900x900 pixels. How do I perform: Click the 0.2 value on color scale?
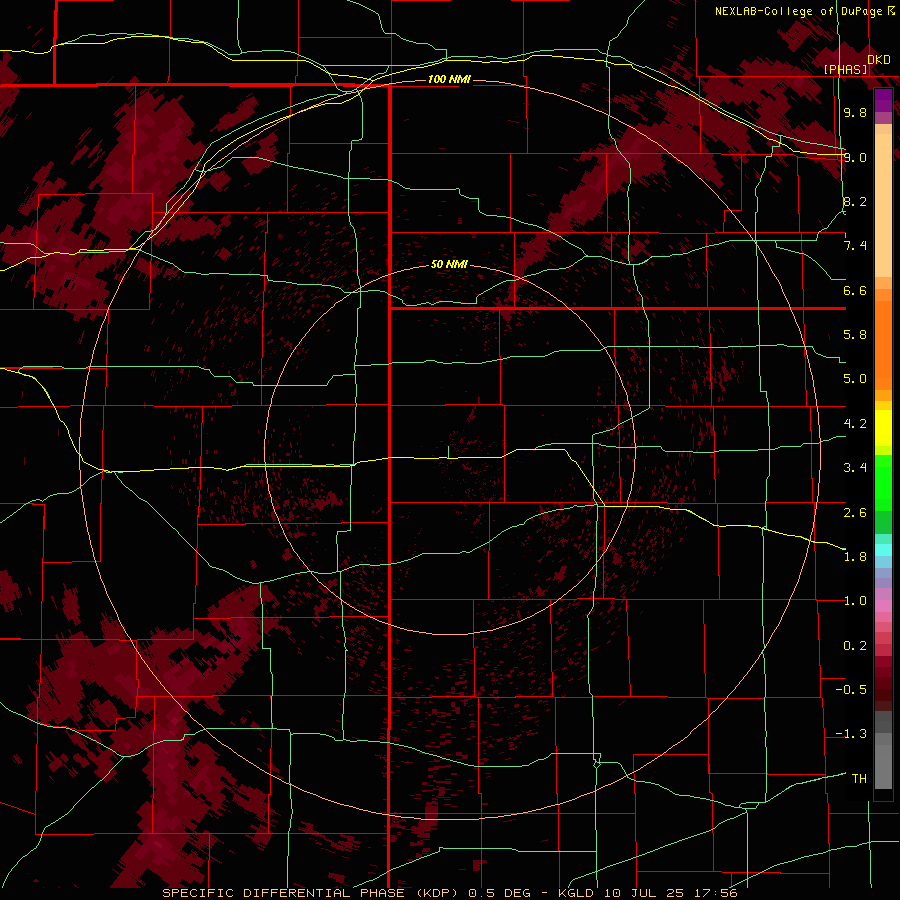[855, 646]
